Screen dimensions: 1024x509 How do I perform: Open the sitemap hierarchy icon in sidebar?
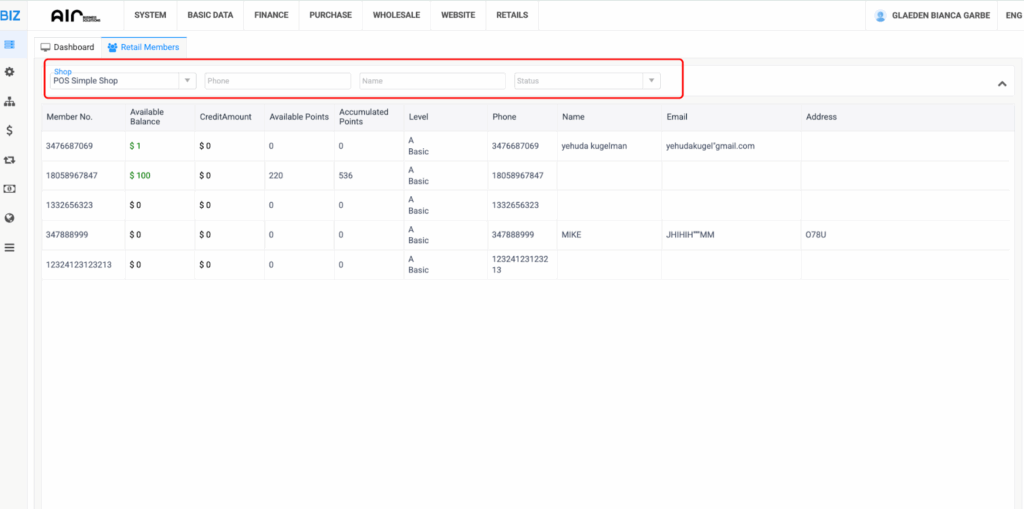tap(10, 101)
